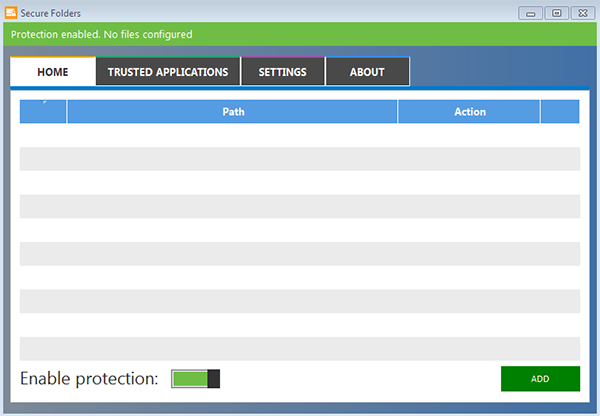The image size is (600, 416).
Task: Click the blank last column header after Action
Action: point(560,112)
